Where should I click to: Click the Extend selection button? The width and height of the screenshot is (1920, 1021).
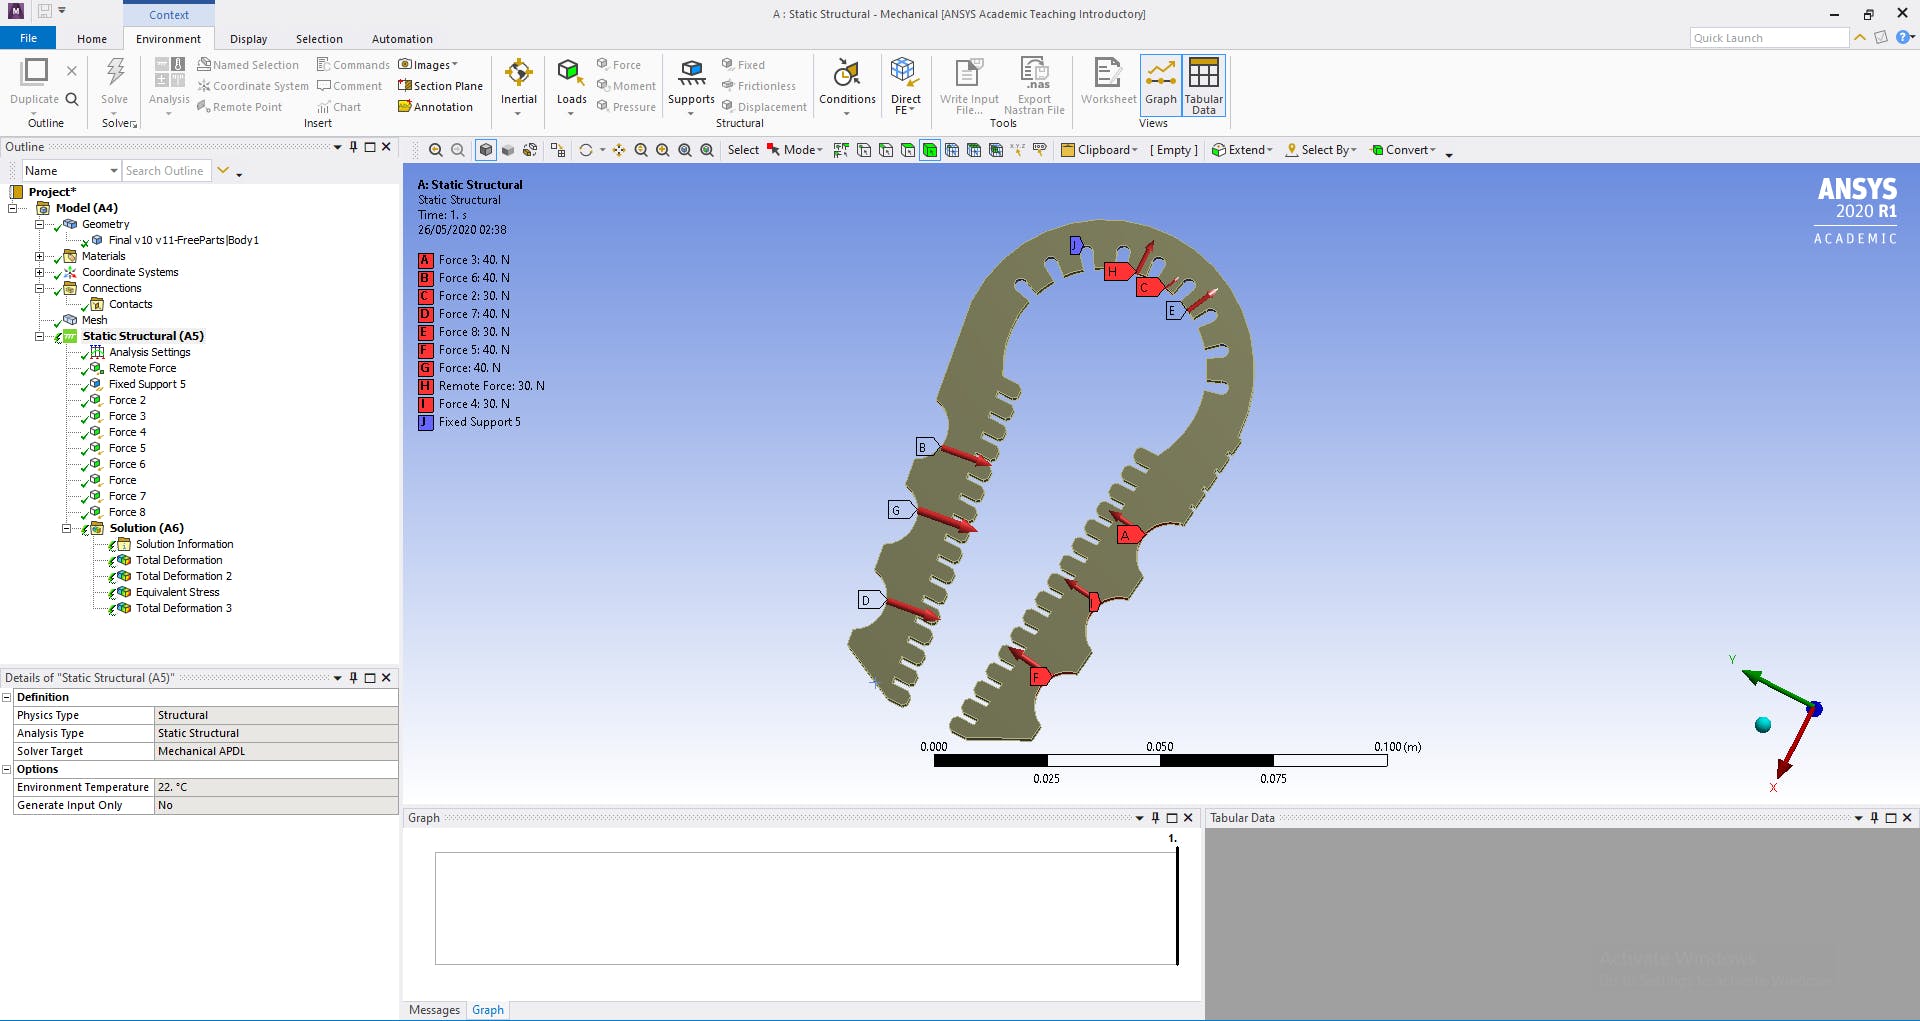[1242, 150]
